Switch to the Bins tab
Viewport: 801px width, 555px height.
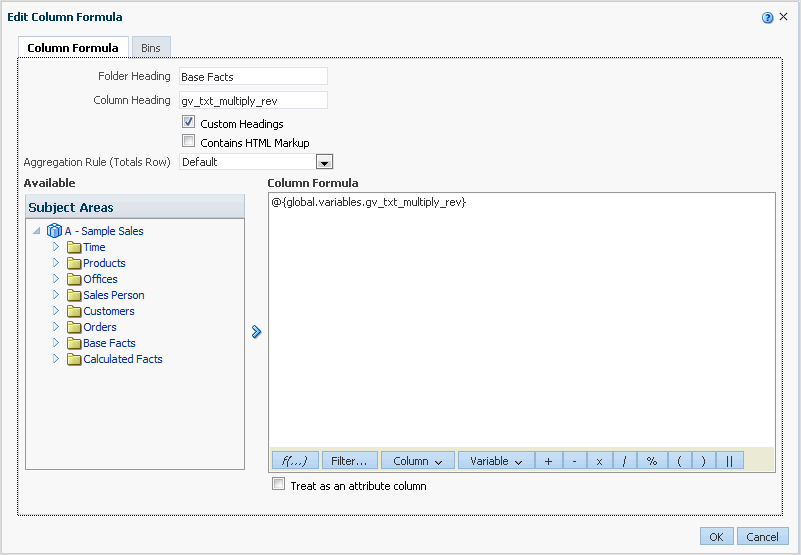(150, 48)
